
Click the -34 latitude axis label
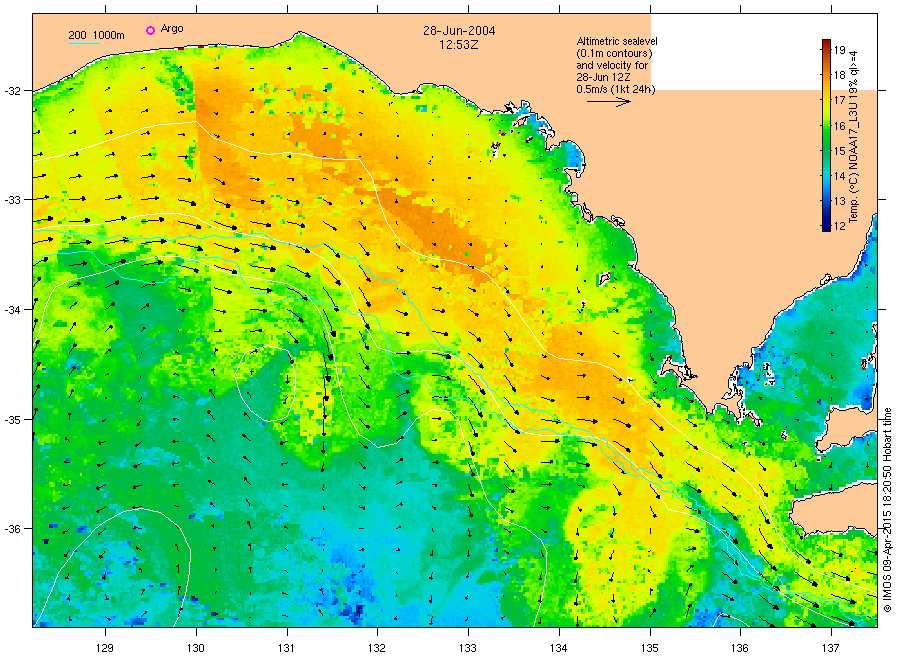[x=13, y=310]
